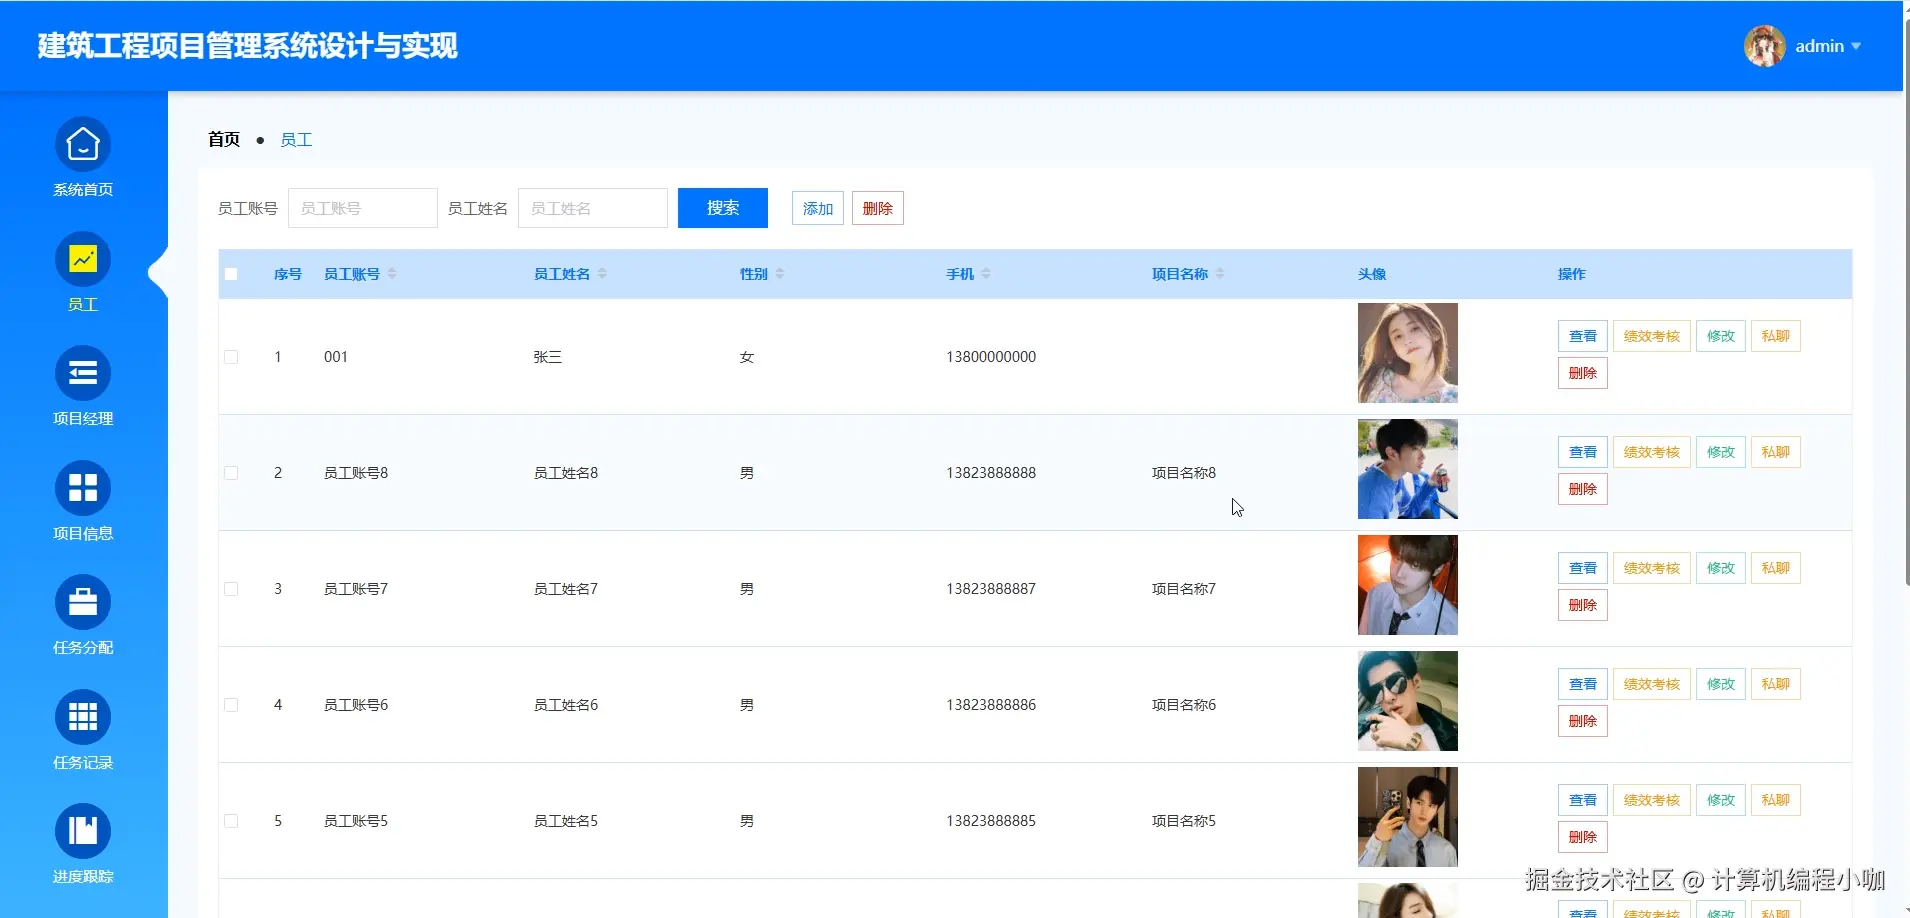
Task: Click the admin user avatar
Action: tap(1765, 46)
